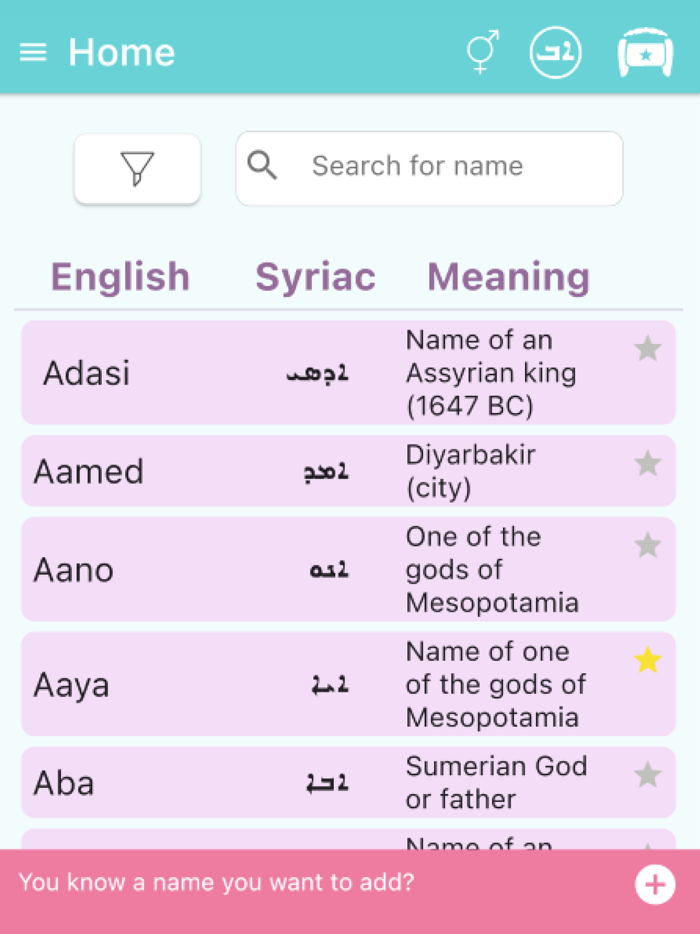700x934 pixels.
Task: Open the baby face favorites icon
Action: (x=645, y=52)
